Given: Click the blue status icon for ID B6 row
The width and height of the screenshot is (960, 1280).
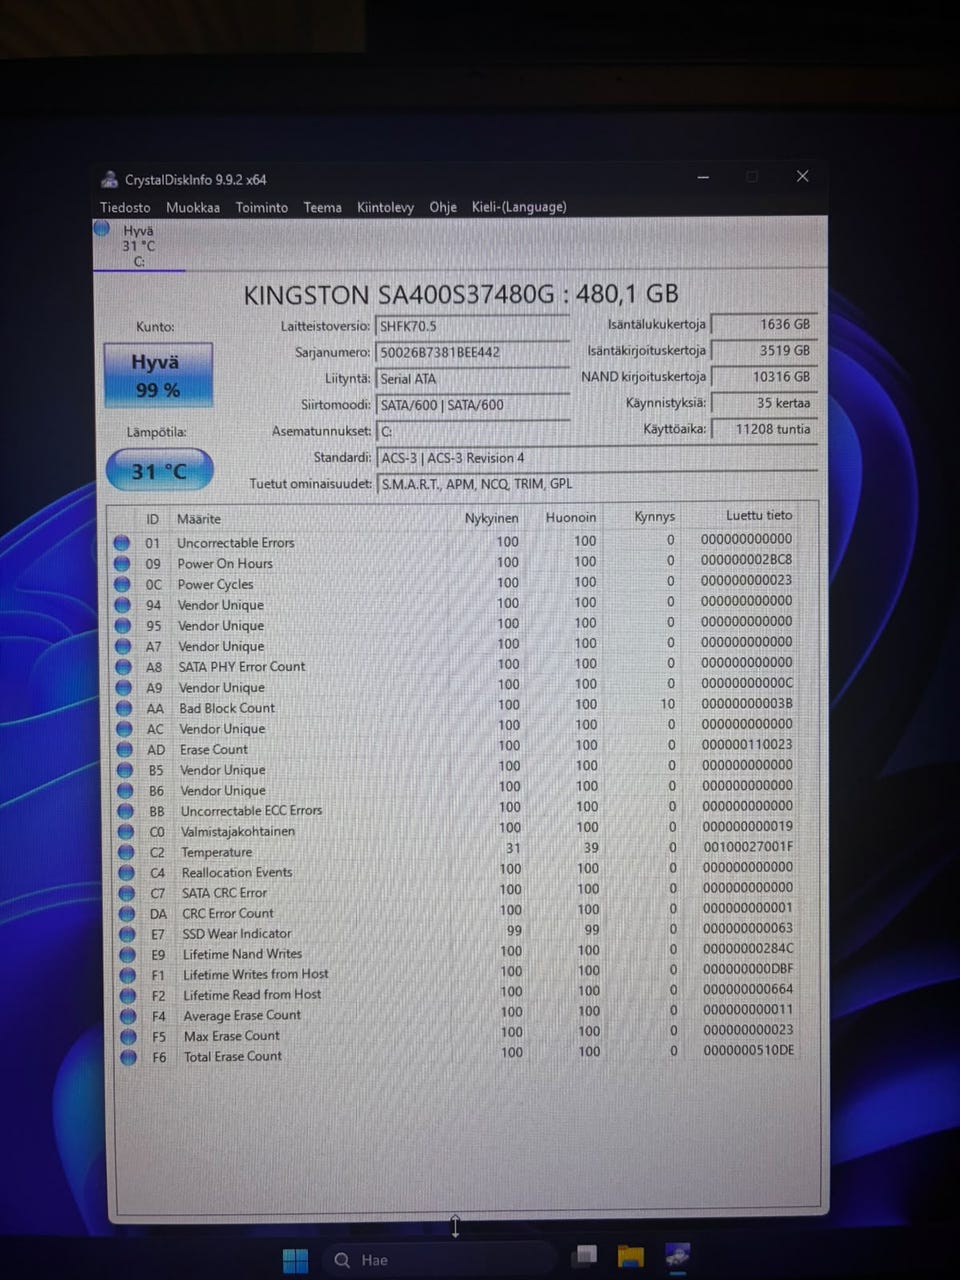Looking at the screenshot, I should tap(125, 790).
